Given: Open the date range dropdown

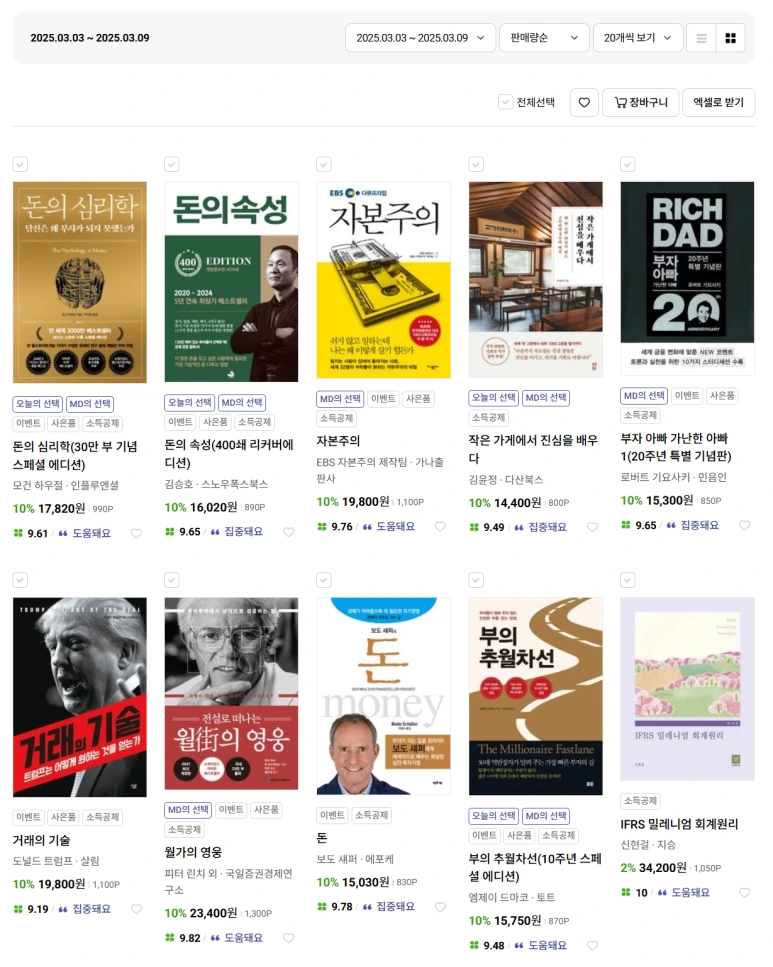Looking at the screenshot, I should [420, 38].
